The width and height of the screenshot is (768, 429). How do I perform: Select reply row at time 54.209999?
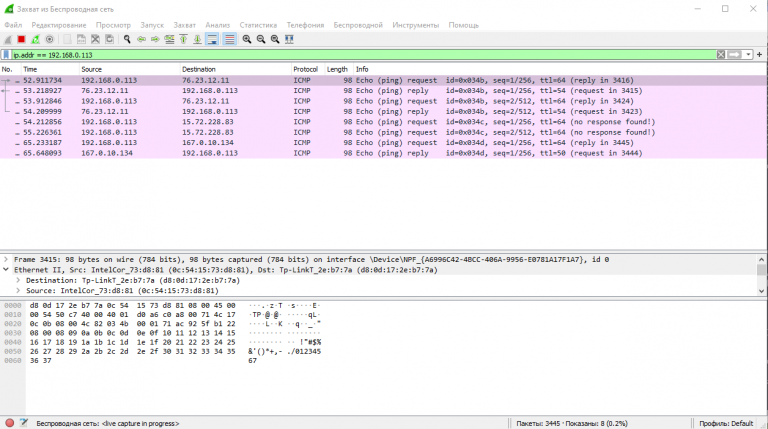pos(384,112)
